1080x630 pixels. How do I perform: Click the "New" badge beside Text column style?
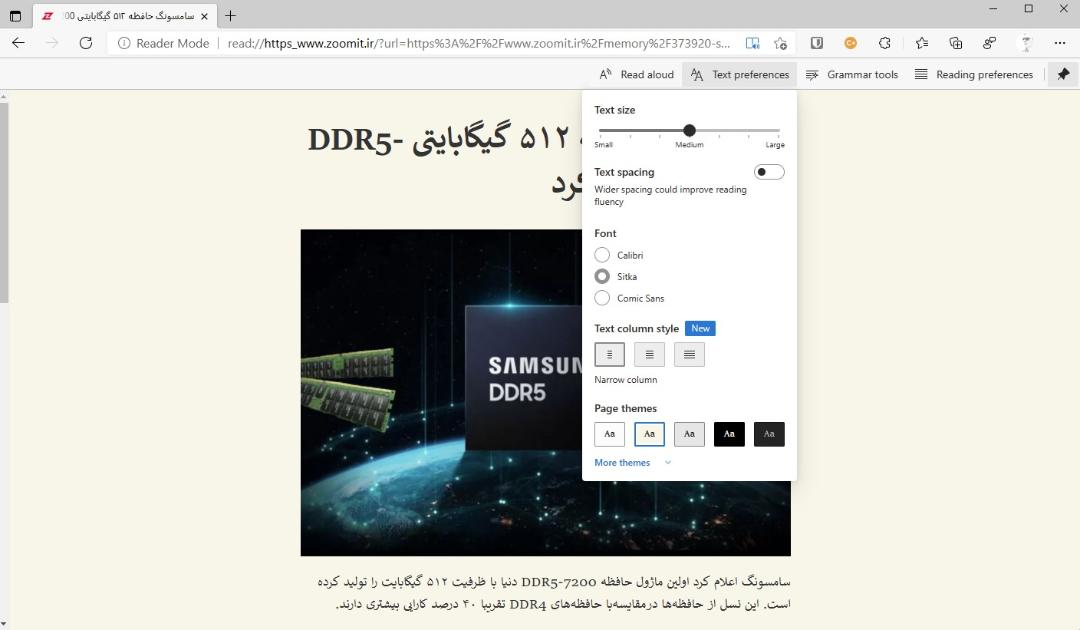click(700, 328)
